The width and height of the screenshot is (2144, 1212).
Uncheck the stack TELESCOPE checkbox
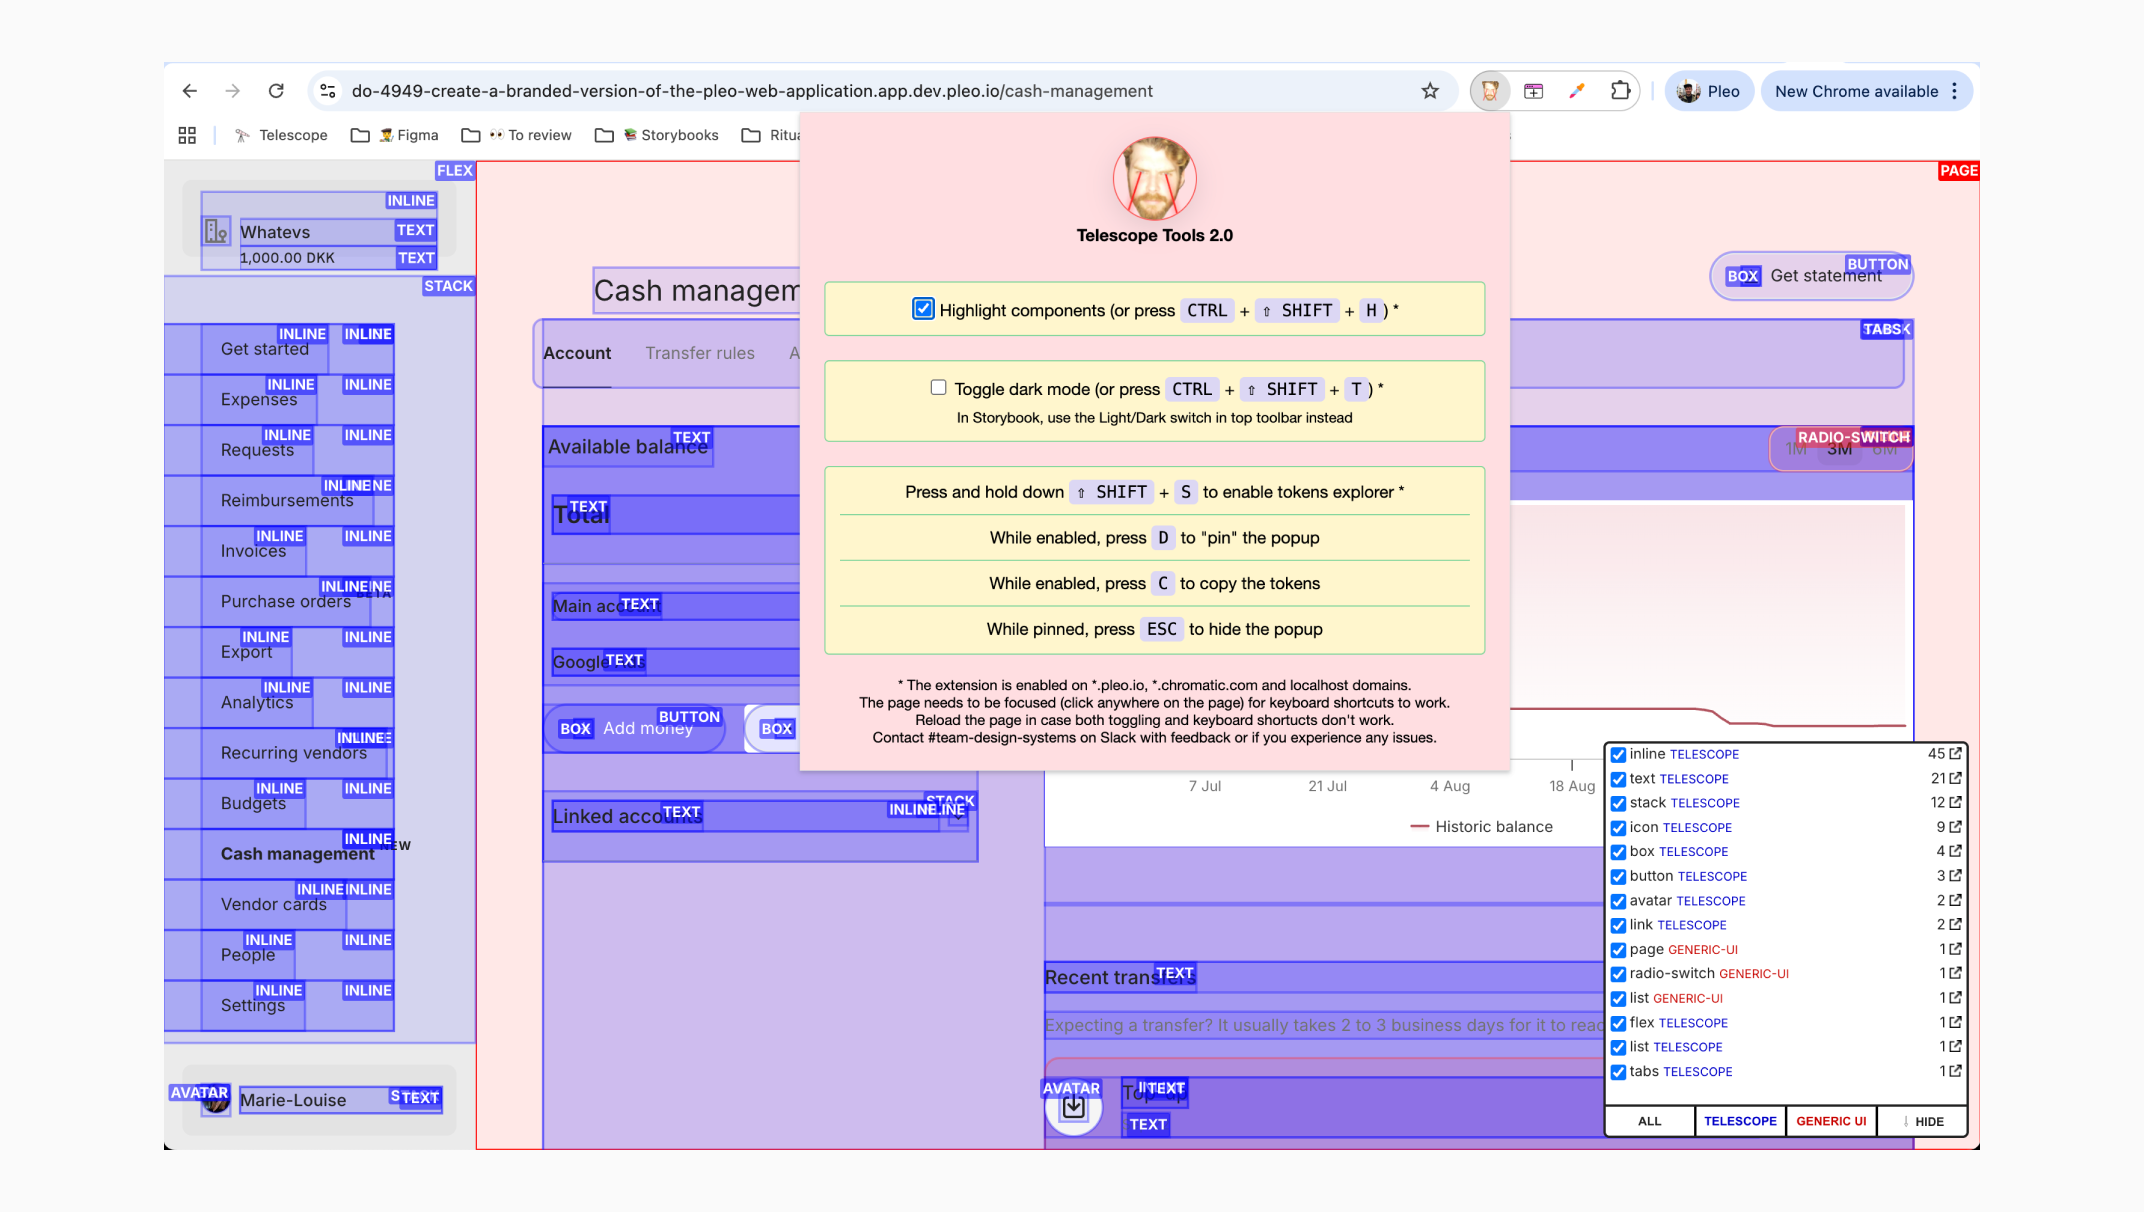[1618, 802]
